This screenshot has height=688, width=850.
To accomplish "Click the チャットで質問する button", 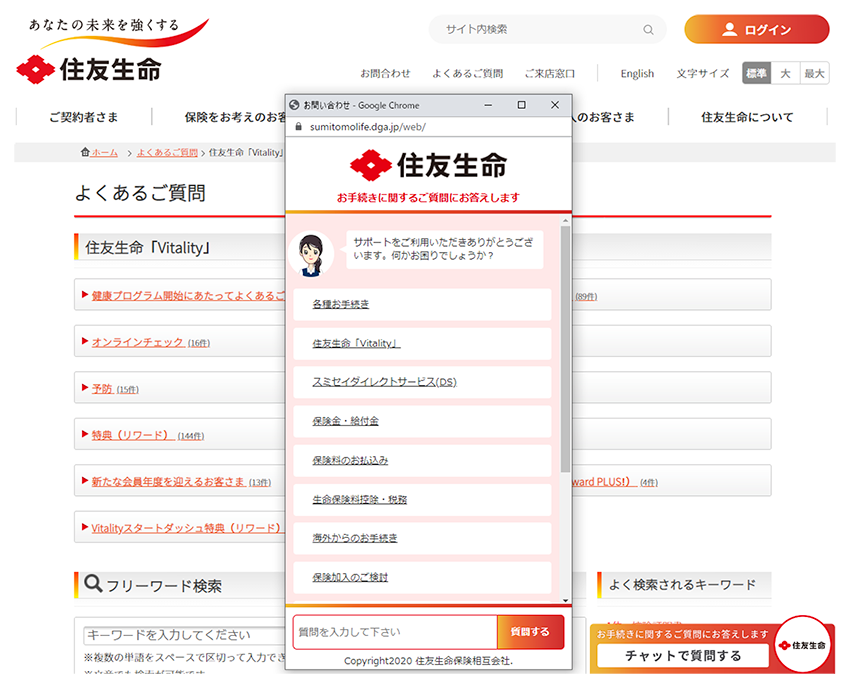I will click(683, 656).
